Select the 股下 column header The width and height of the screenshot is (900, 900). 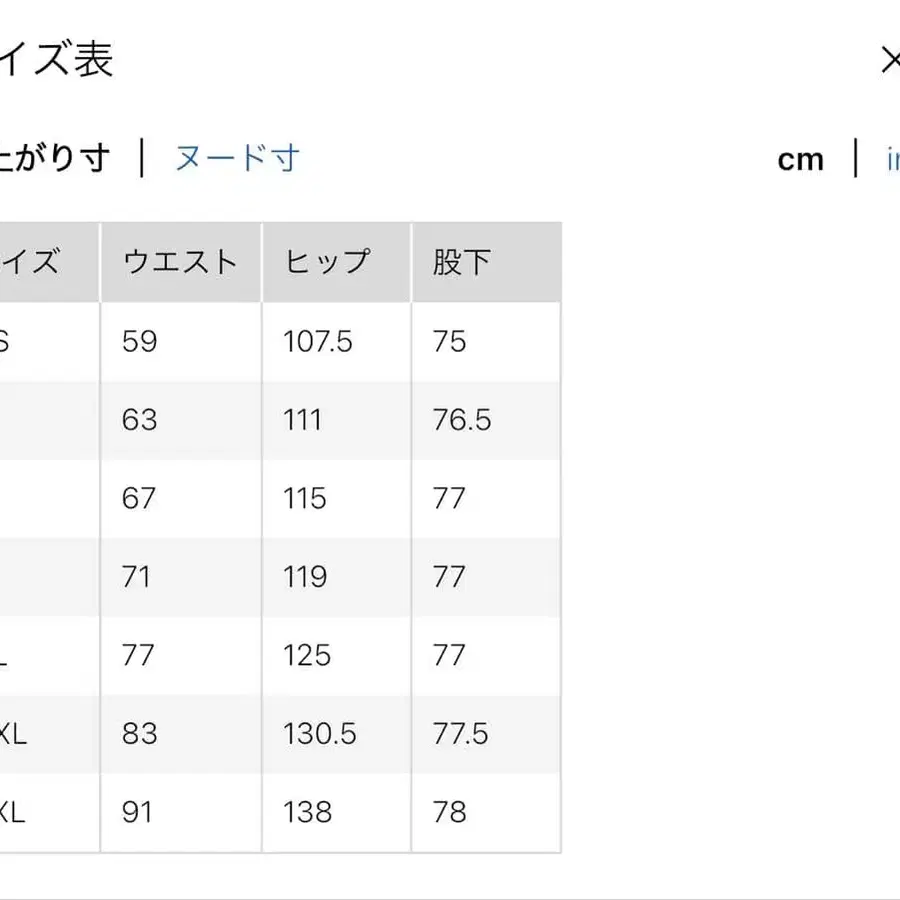click(465, 260)
